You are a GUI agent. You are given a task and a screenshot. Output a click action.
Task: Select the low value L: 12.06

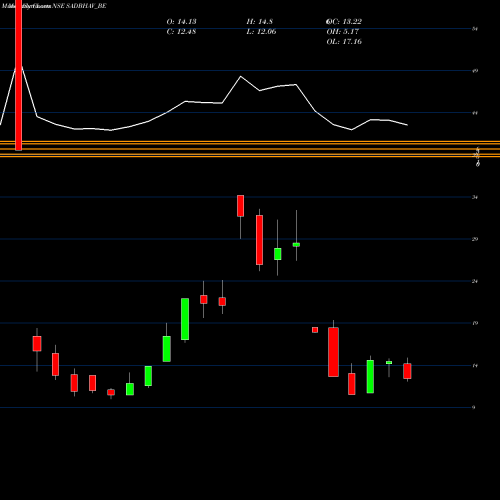[x=261, y=32]
